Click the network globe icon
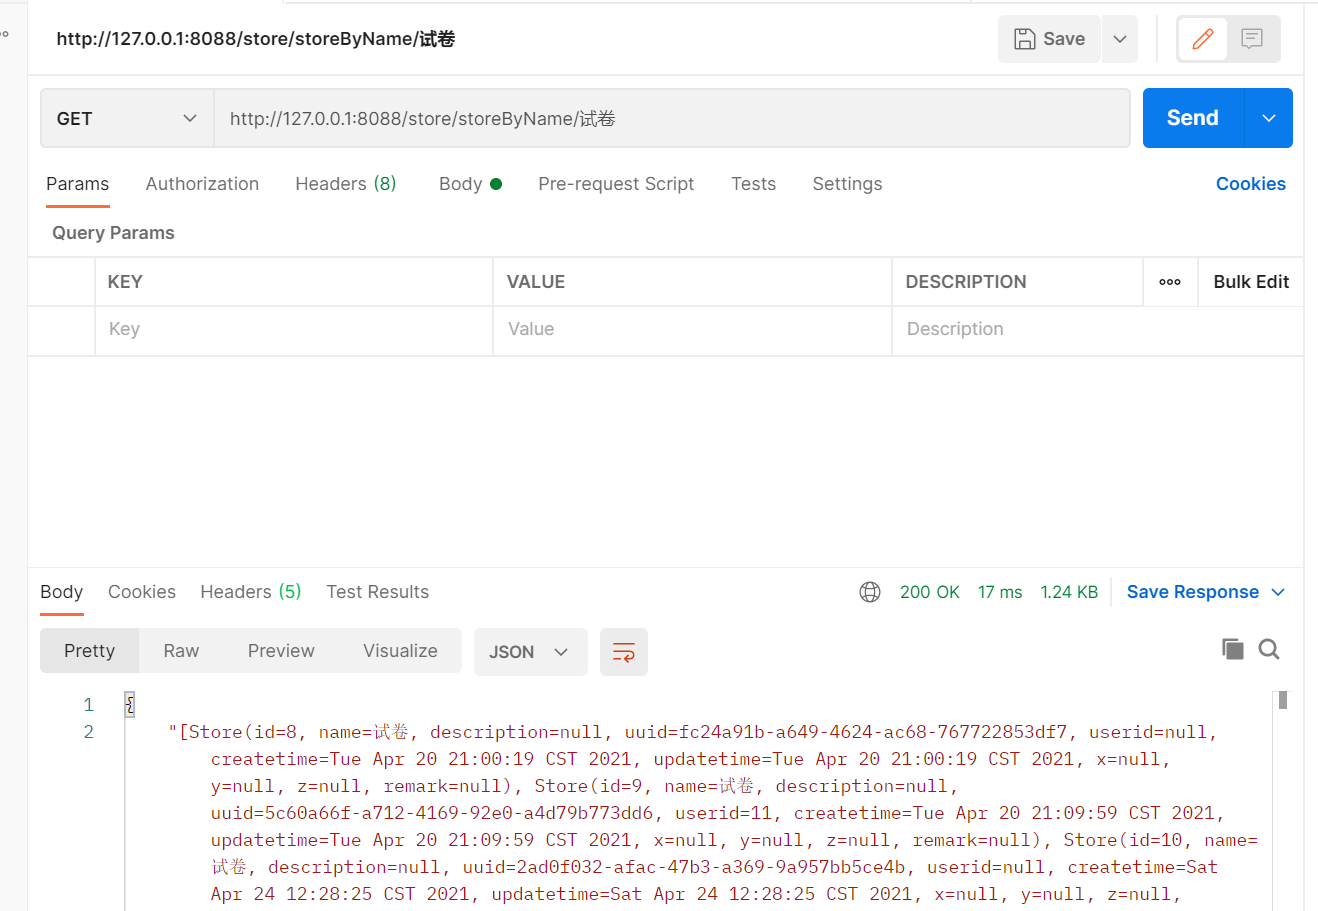Screen dimensions: 1318x911 click(870, 592)
